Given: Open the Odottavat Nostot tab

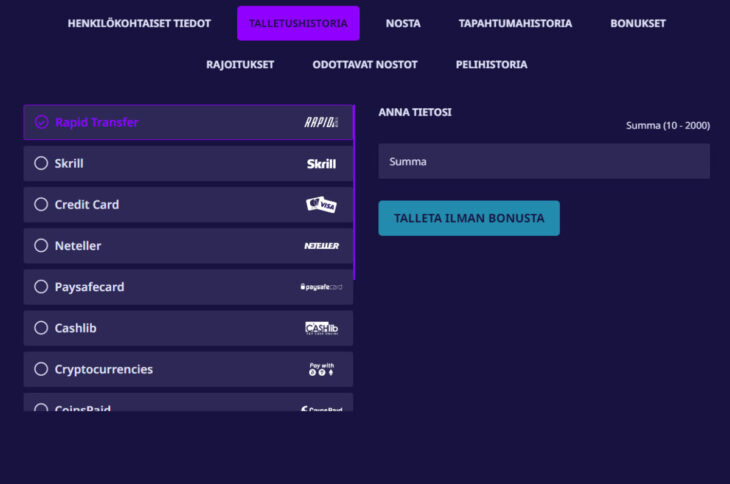Looking at the screenshot, I should (x=365, y=65).
